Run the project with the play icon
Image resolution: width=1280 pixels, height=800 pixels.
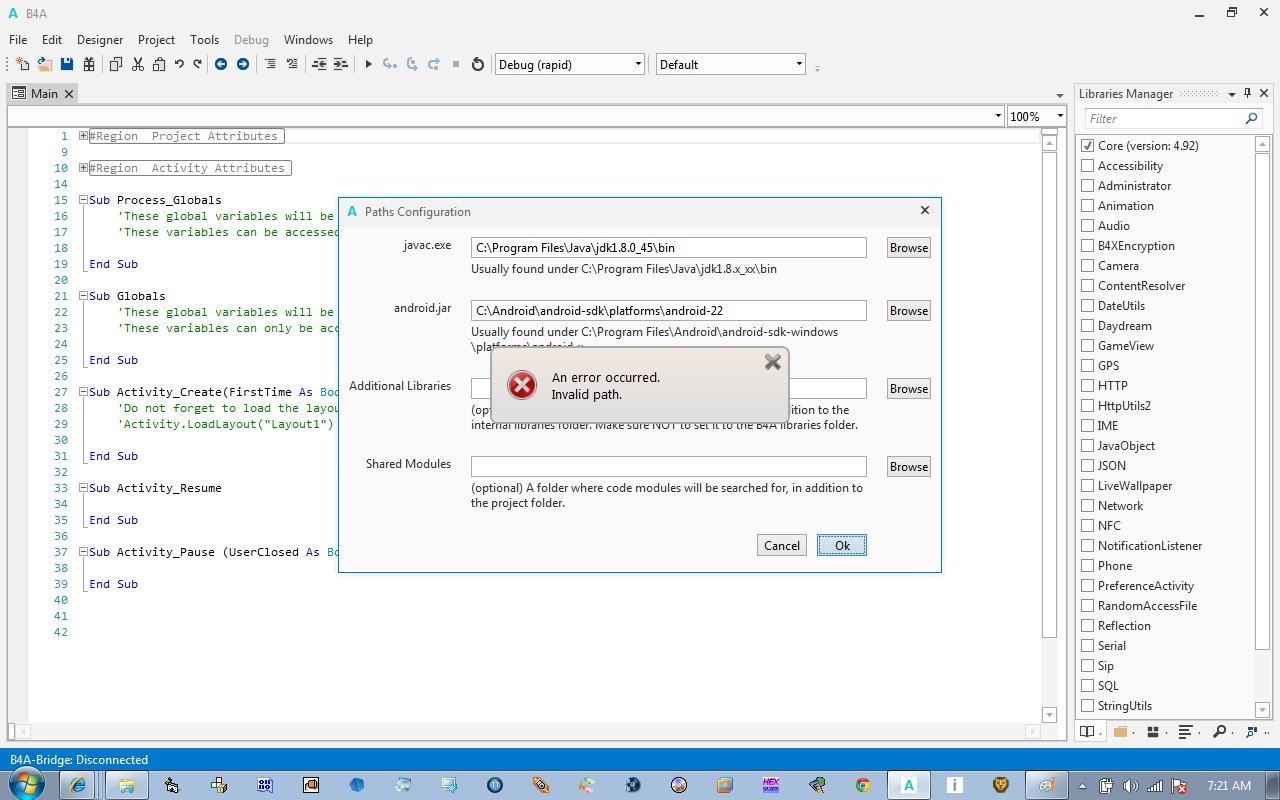point(368,64)
